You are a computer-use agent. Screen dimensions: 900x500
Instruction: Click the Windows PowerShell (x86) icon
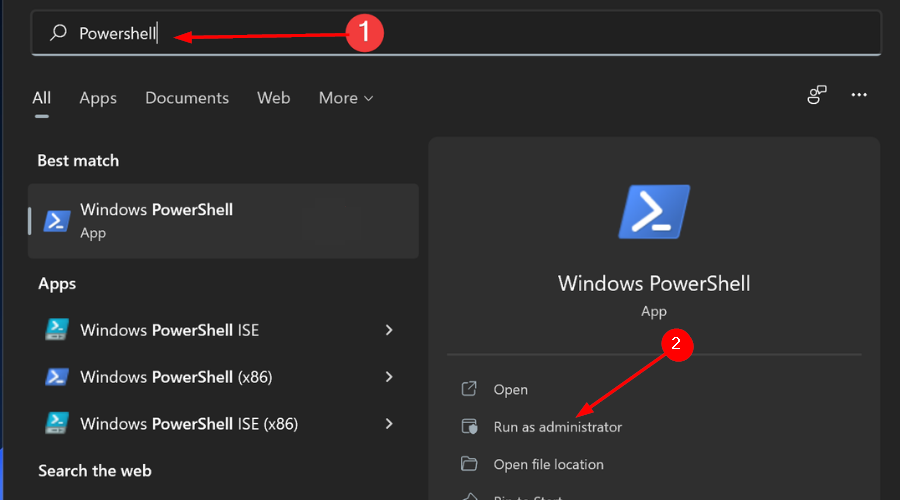[57, 377]
